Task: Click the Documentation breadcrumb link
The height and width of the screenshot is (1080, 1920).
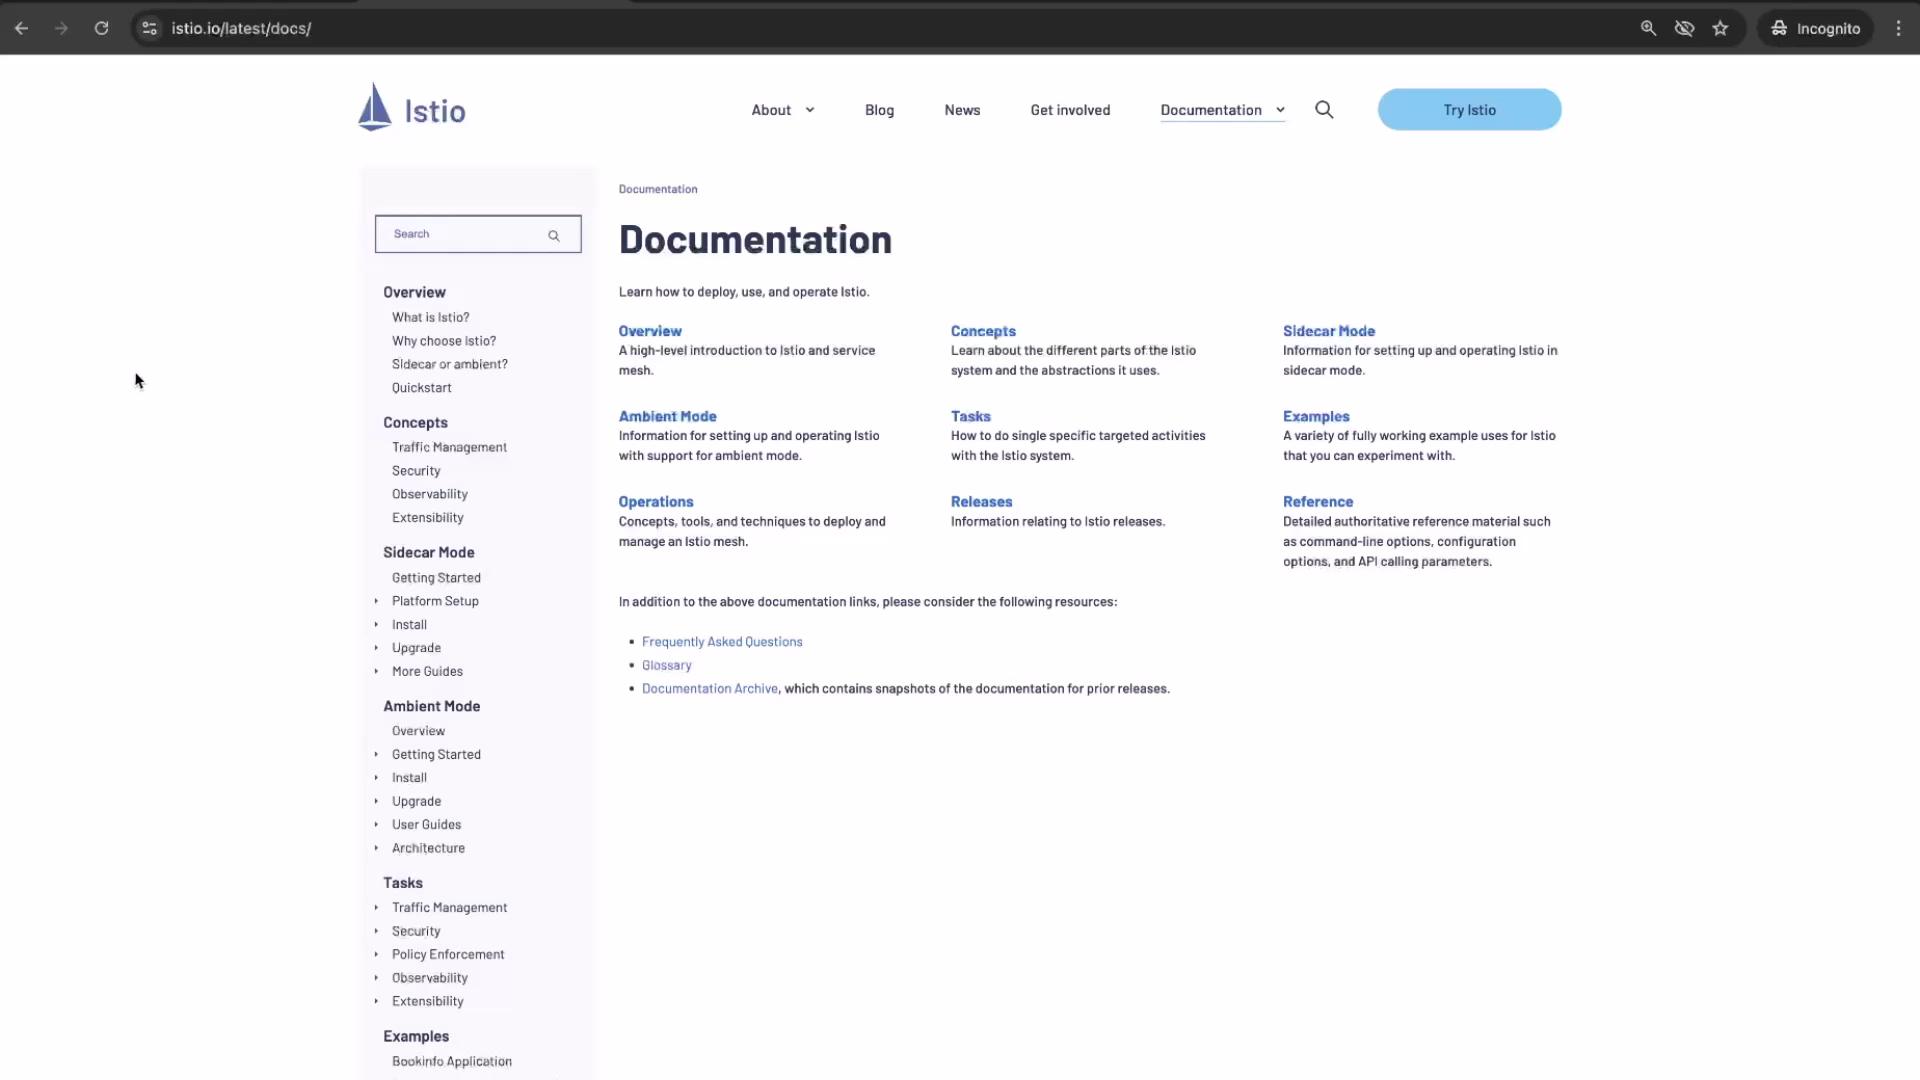Action: click(x=658, y=189)
